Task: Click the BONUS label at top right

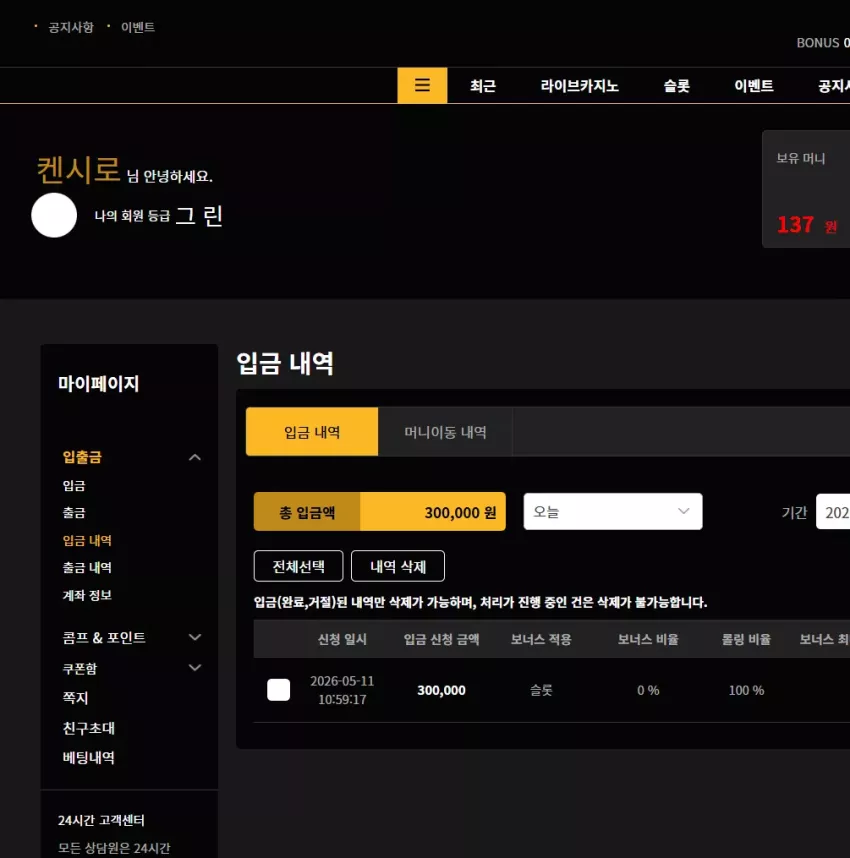Action: (x=818, y=43)
